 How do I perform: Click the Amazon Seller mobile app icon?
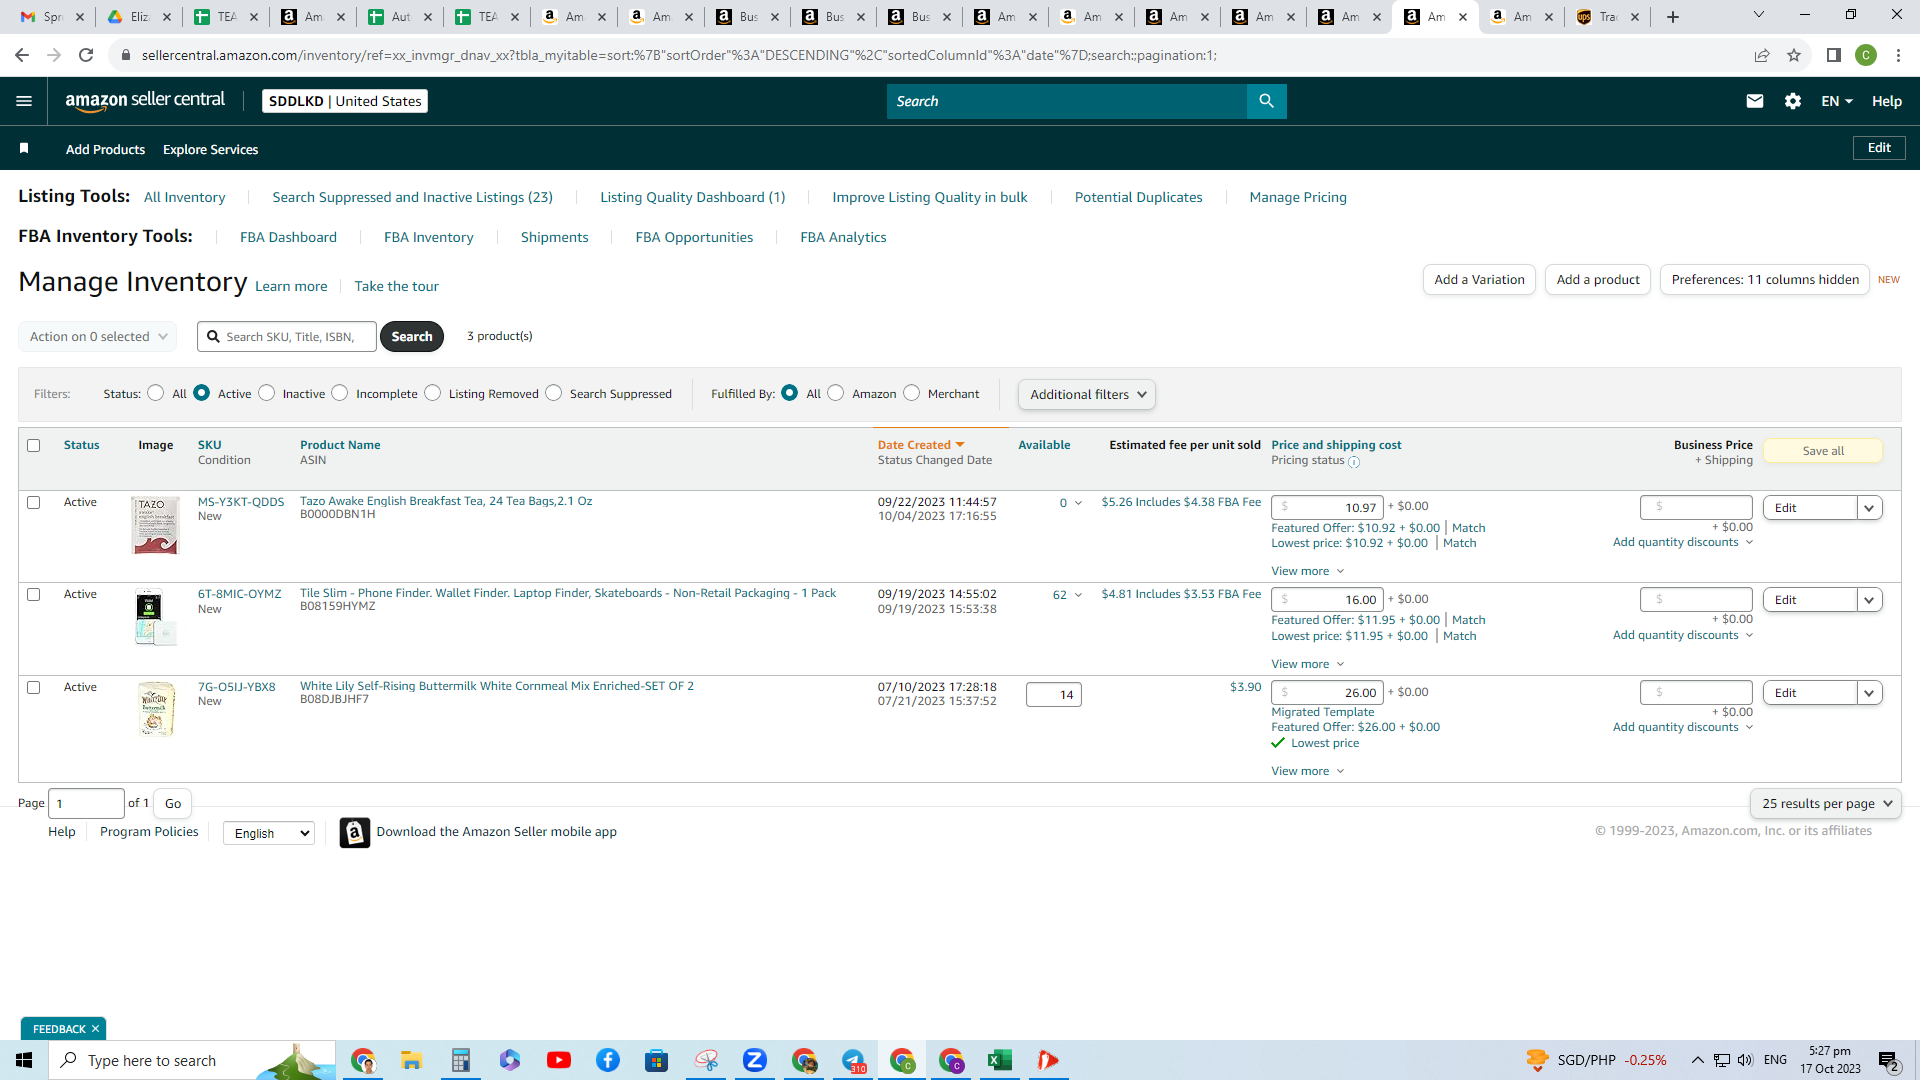pyautogui.click(x=354, y=832)
